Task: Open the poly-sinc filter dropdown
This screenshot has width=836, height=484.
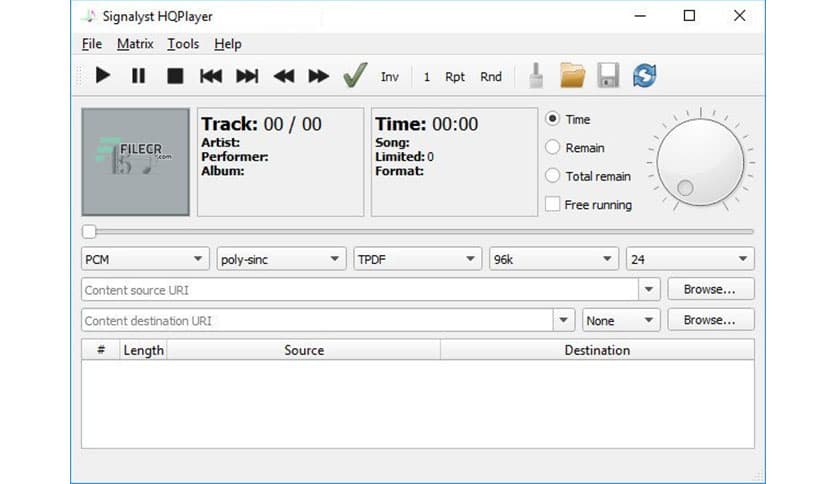Action: pos(281,259)
